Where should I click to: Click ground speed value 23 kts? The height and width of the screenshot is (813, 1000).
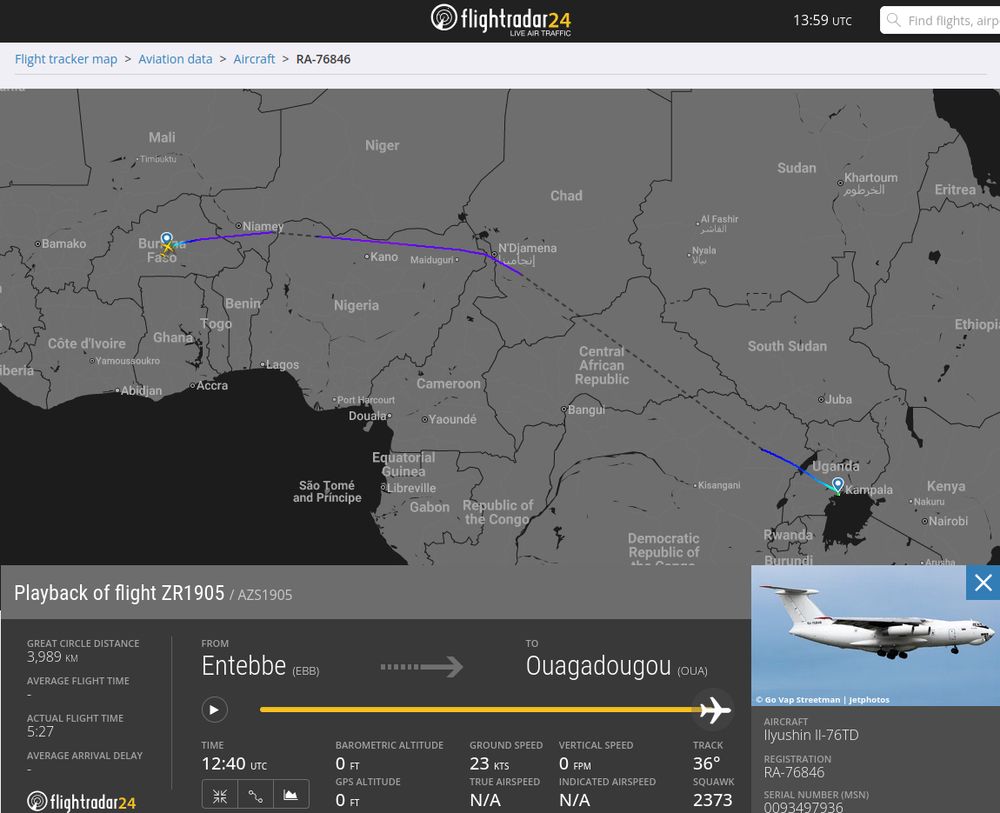pos(489,764)
